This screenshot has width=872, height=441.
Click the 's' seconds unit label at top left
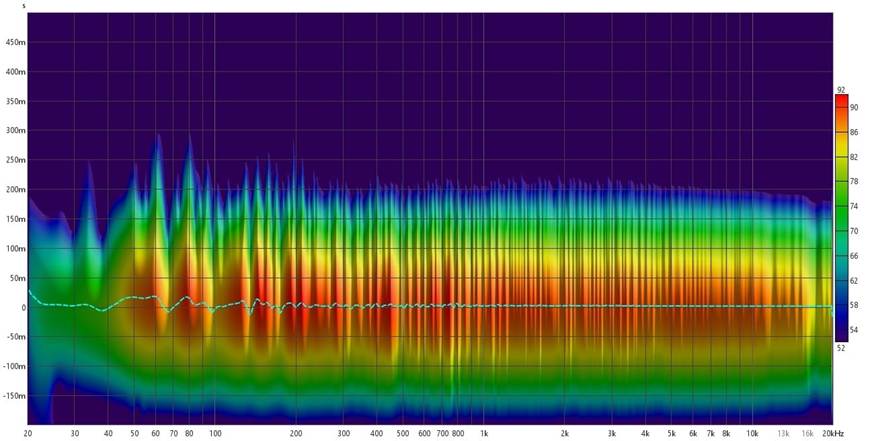click(x=24, y=6)
